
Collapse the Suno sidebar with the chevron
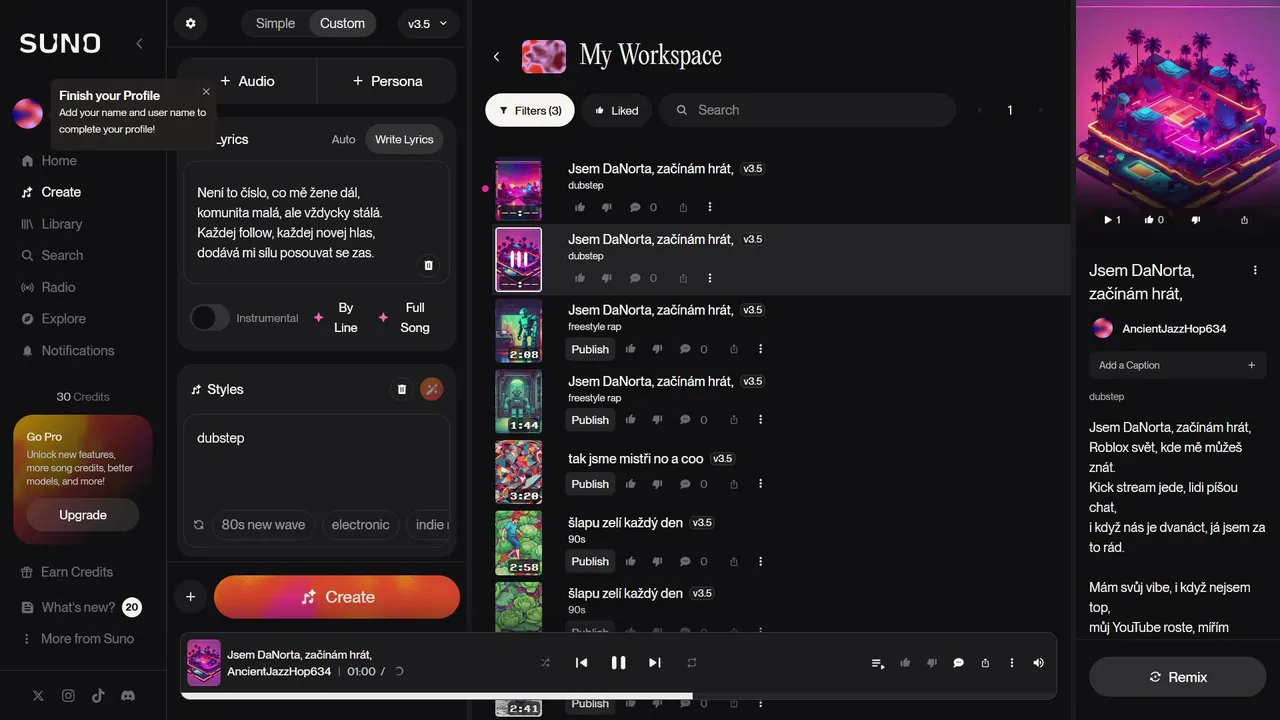pyautogui.click(x=139, y=43)
